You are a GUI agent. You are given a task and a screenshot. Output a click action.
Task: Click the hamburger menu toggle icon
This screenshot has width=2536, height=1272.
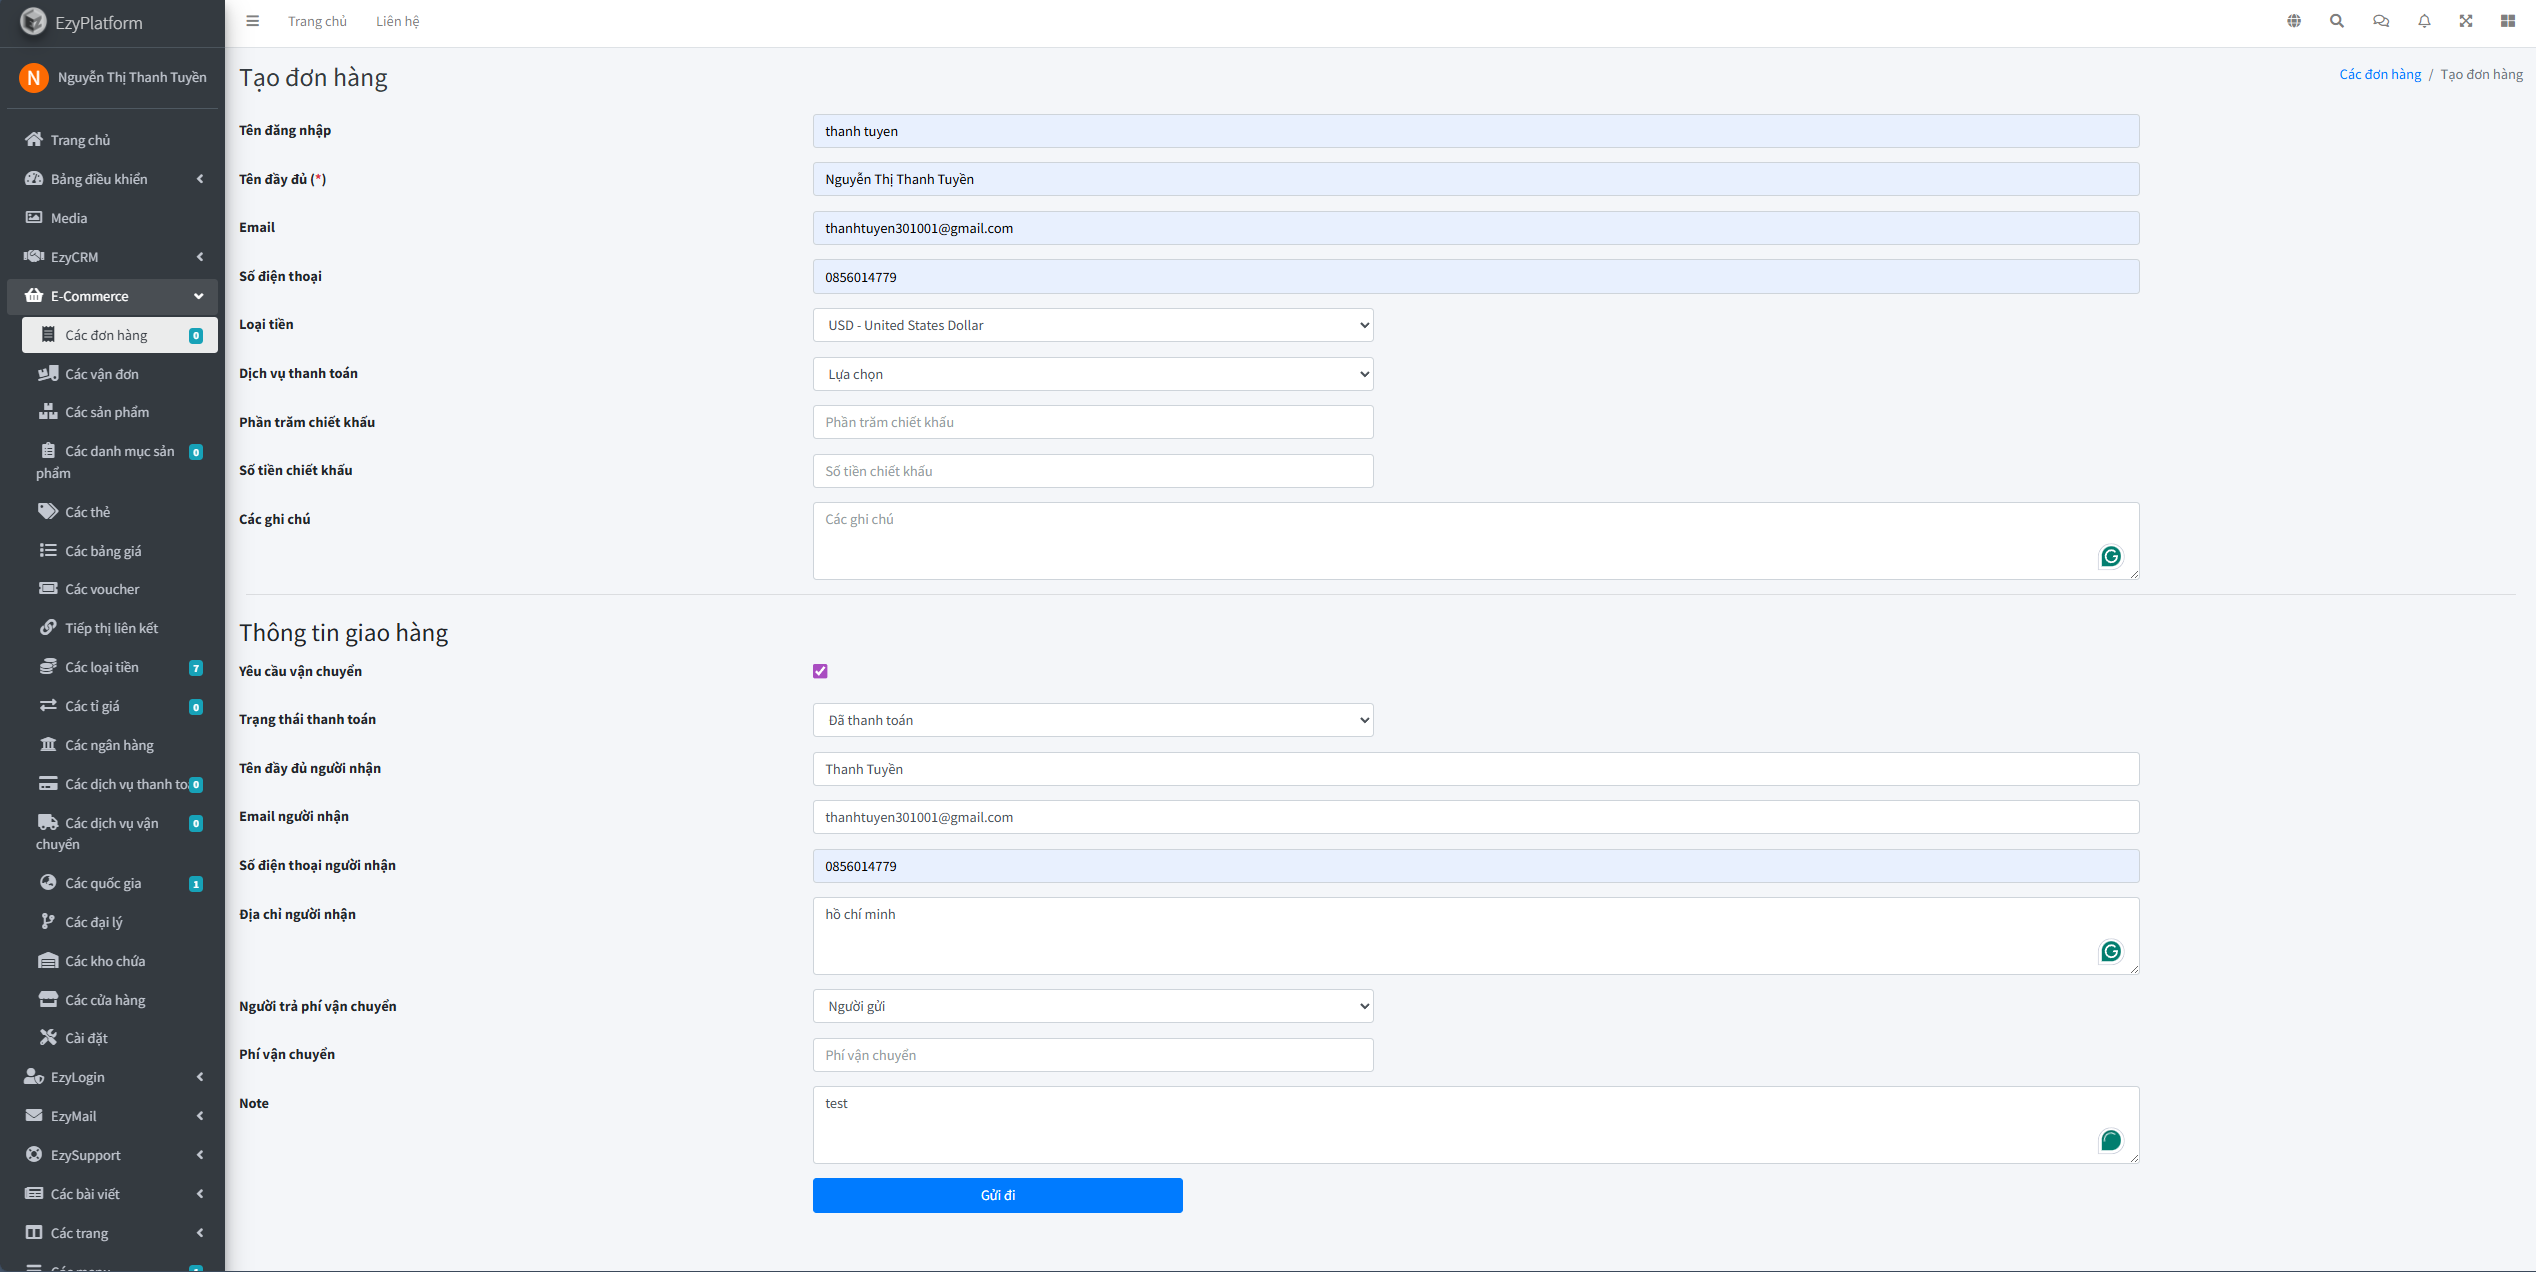(x=253, y=21)
